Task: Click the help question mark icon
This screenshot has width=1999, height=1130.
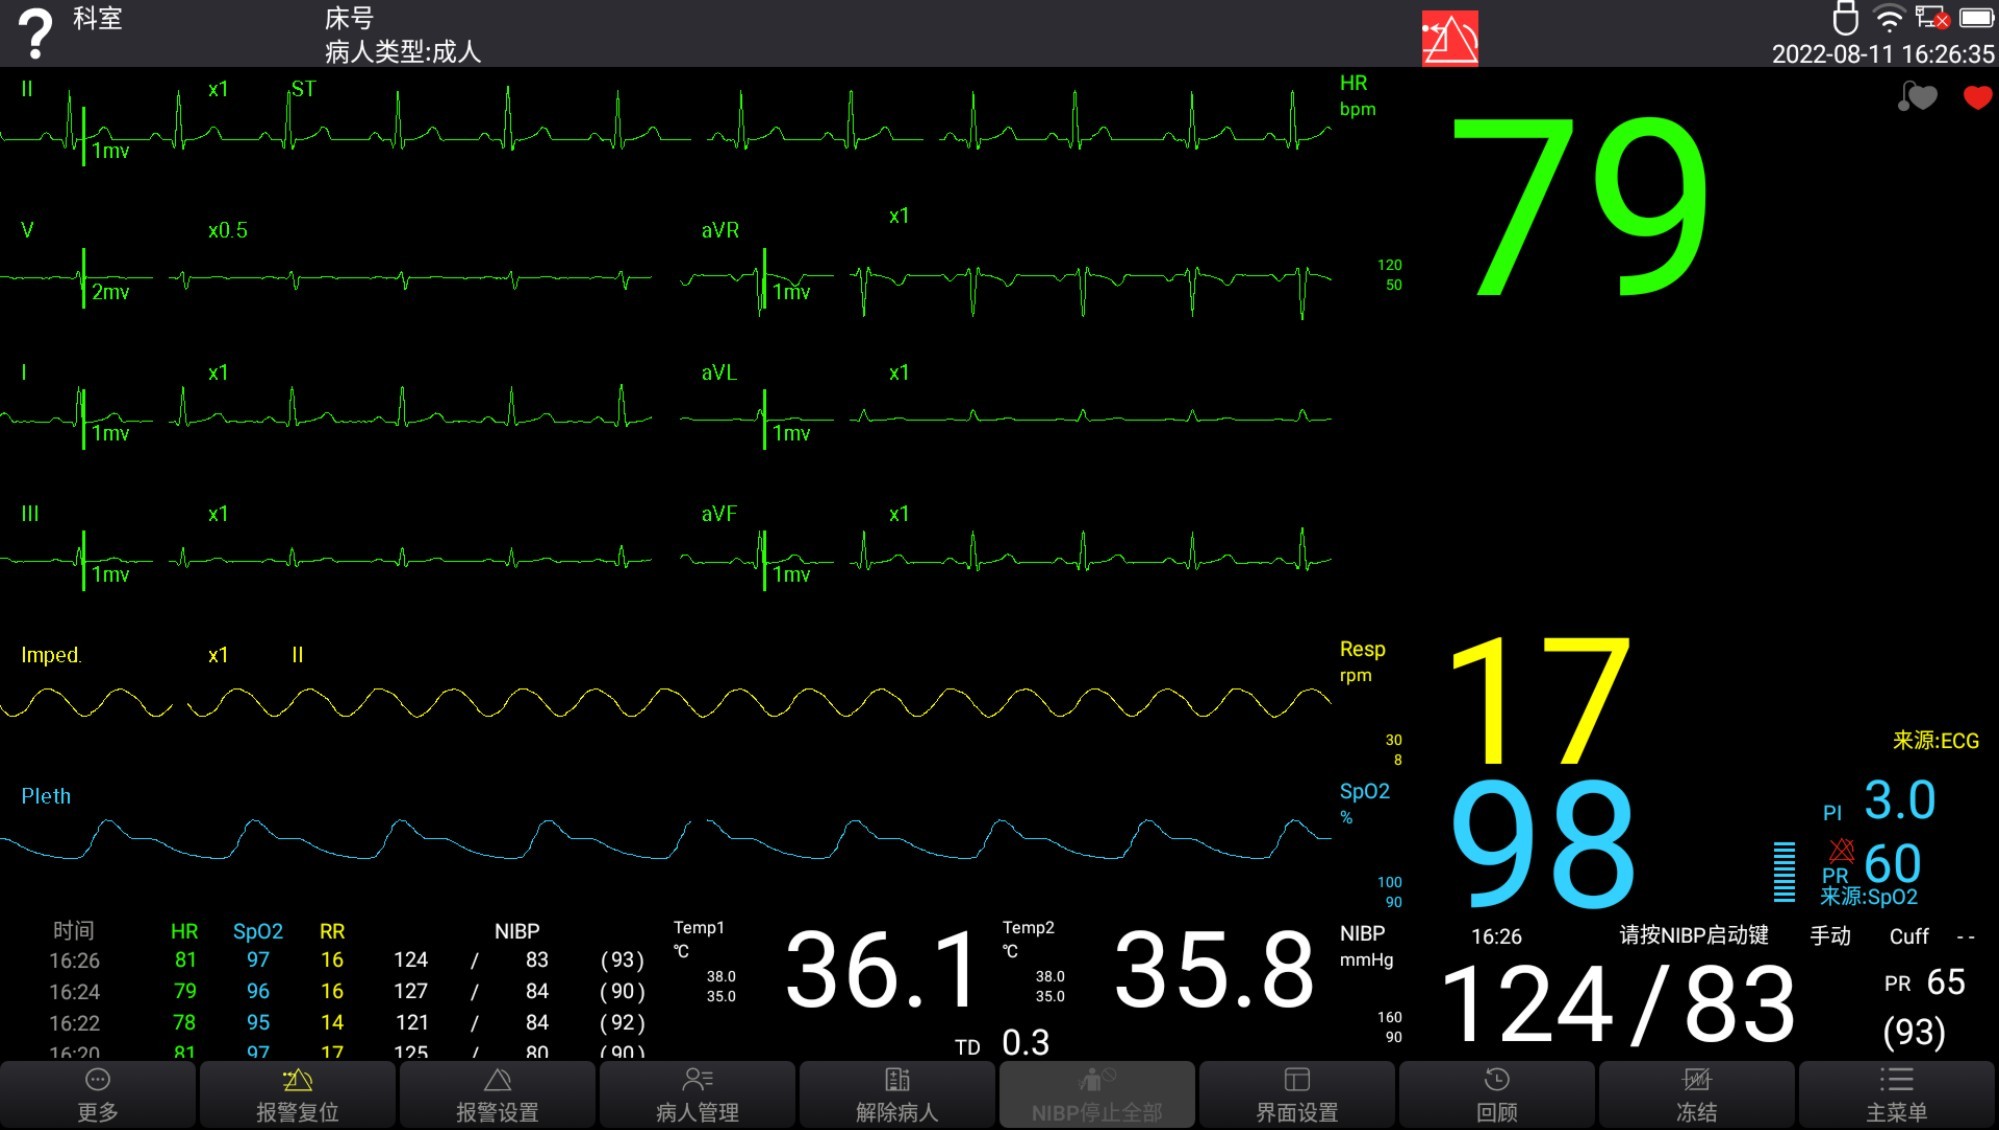Action: point(36,34)
